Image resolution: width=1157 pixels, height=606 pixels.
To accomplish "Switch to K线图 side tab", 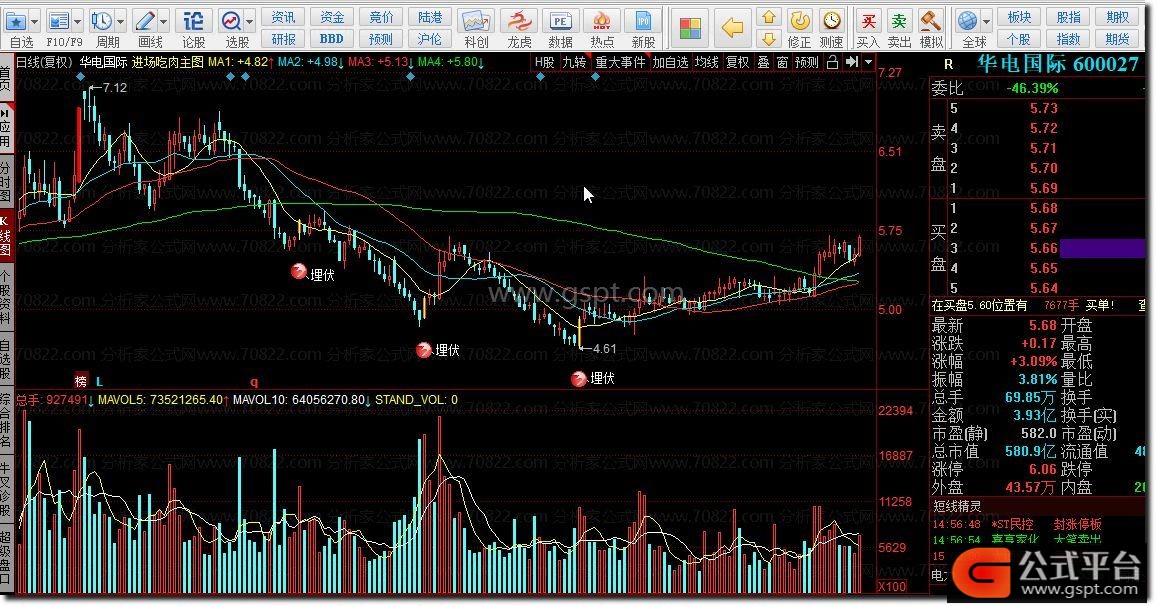I will tap(6, 237).
